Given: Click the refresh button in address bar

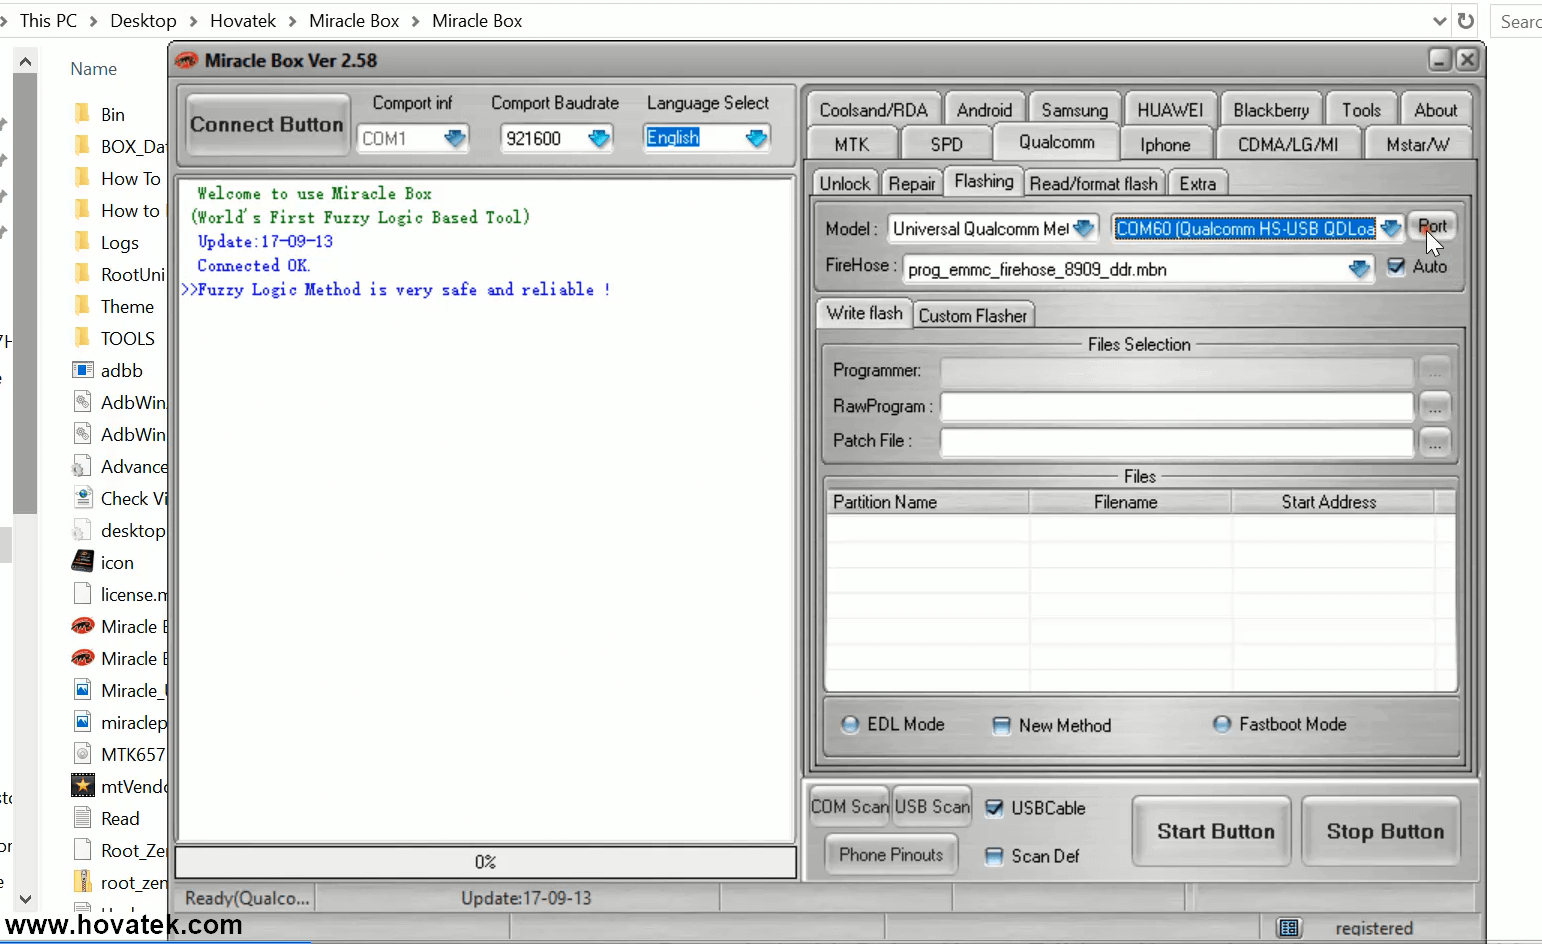Looking at the screenshot, I should coord(1465,21).
